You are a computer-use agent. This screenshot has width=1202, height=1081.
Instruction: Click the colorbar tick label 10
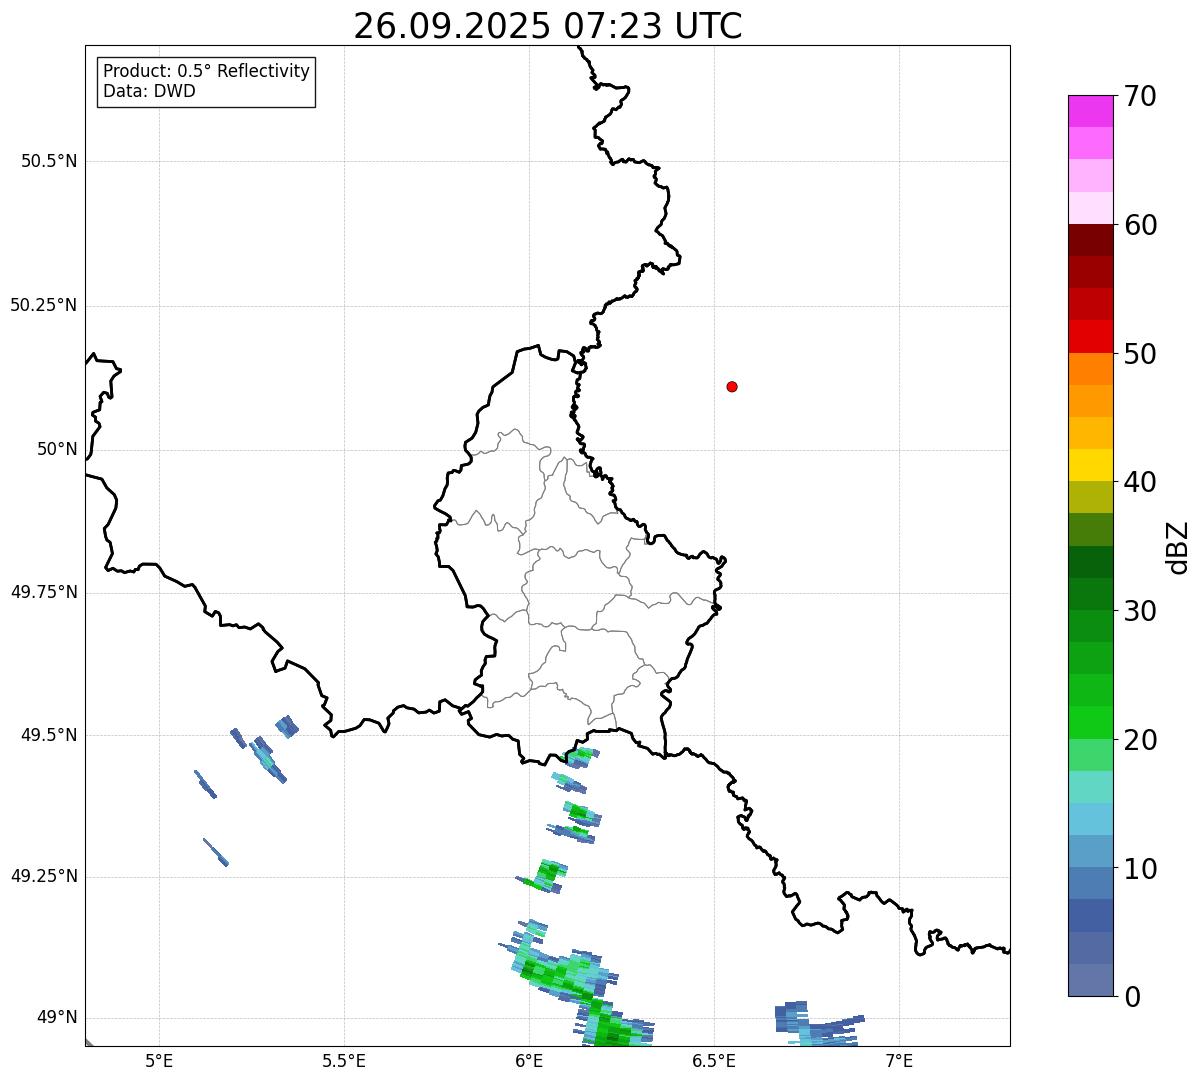1140,869
